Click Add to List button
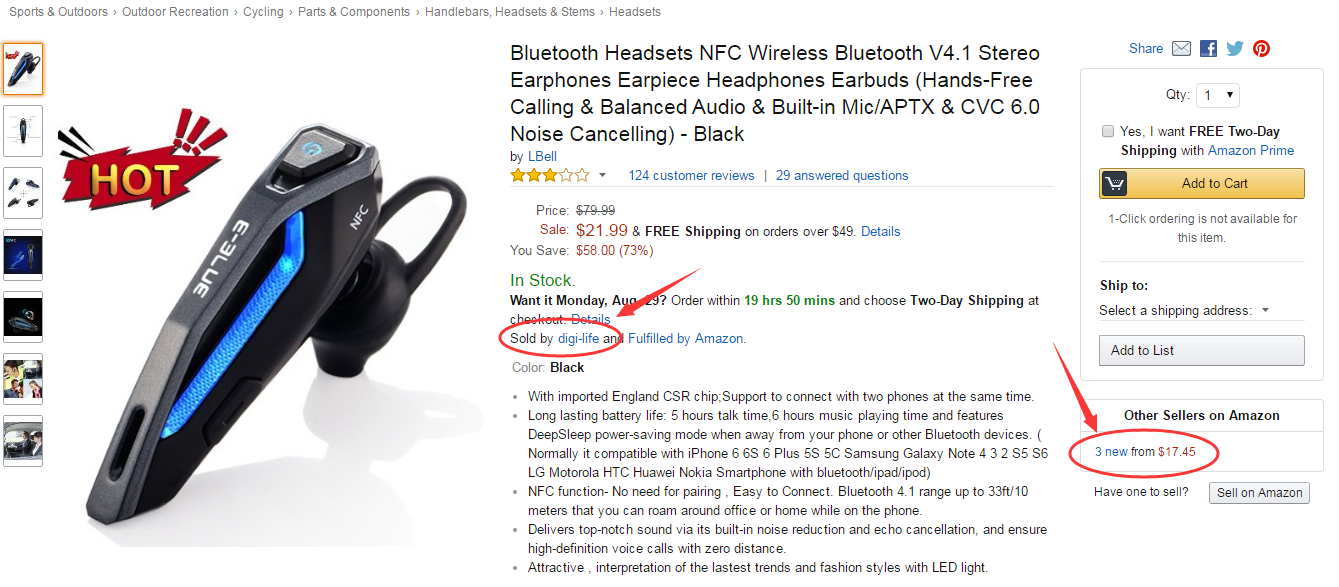Screen dimensions: 1339x587 1201,350
